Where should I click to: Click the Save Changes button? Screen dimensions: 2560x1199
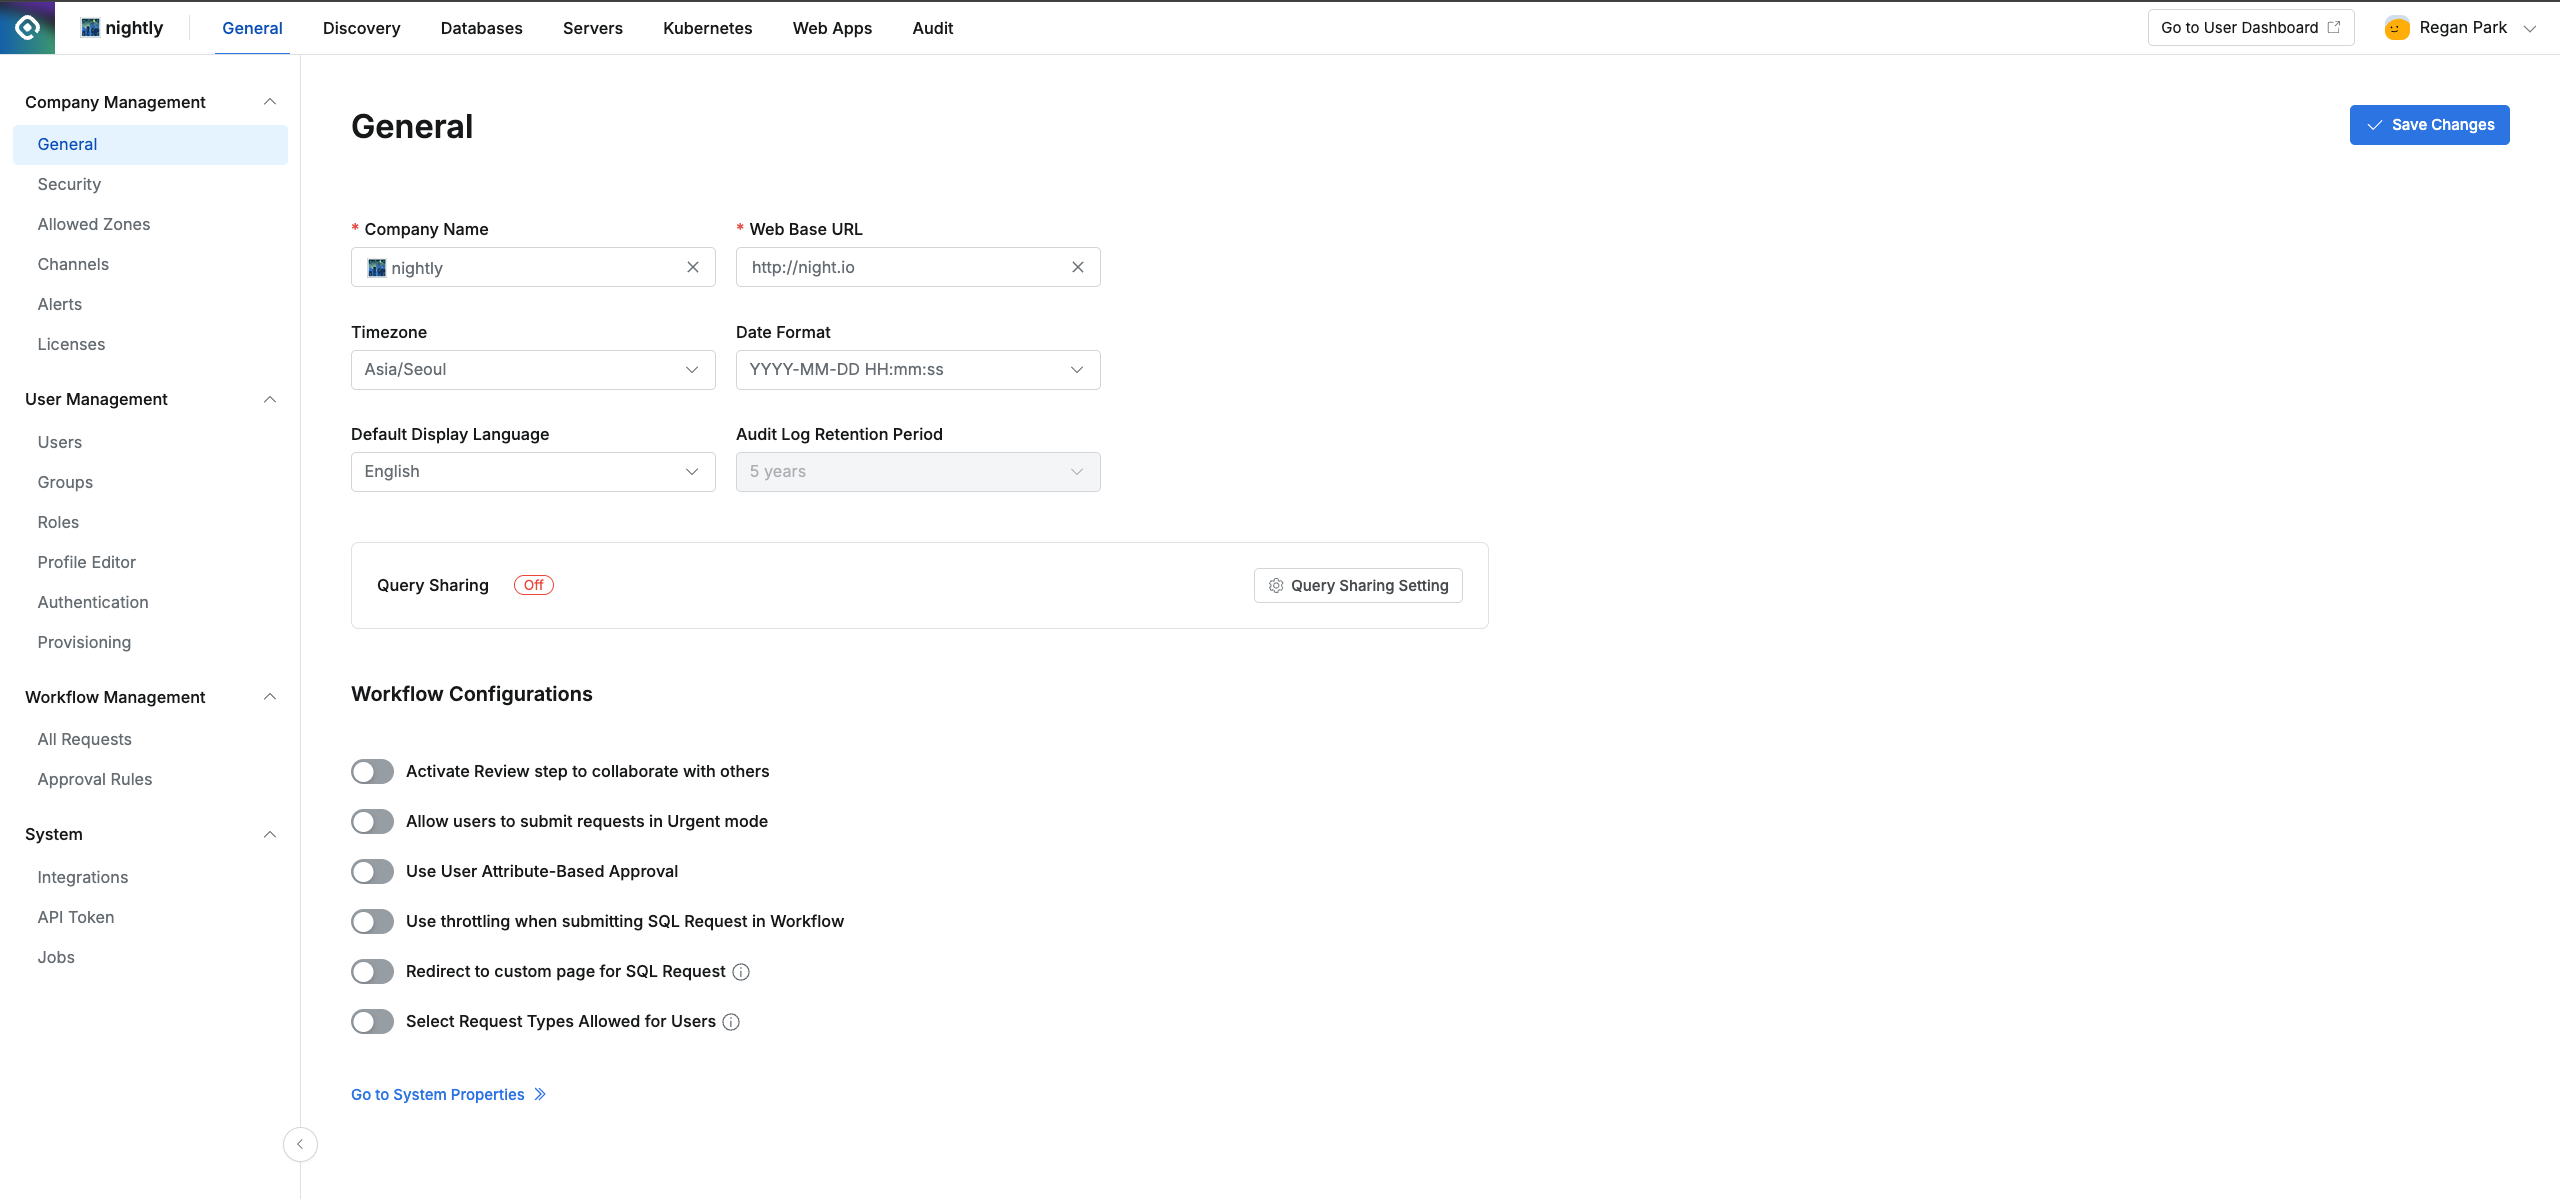[x=2429, y=125]
